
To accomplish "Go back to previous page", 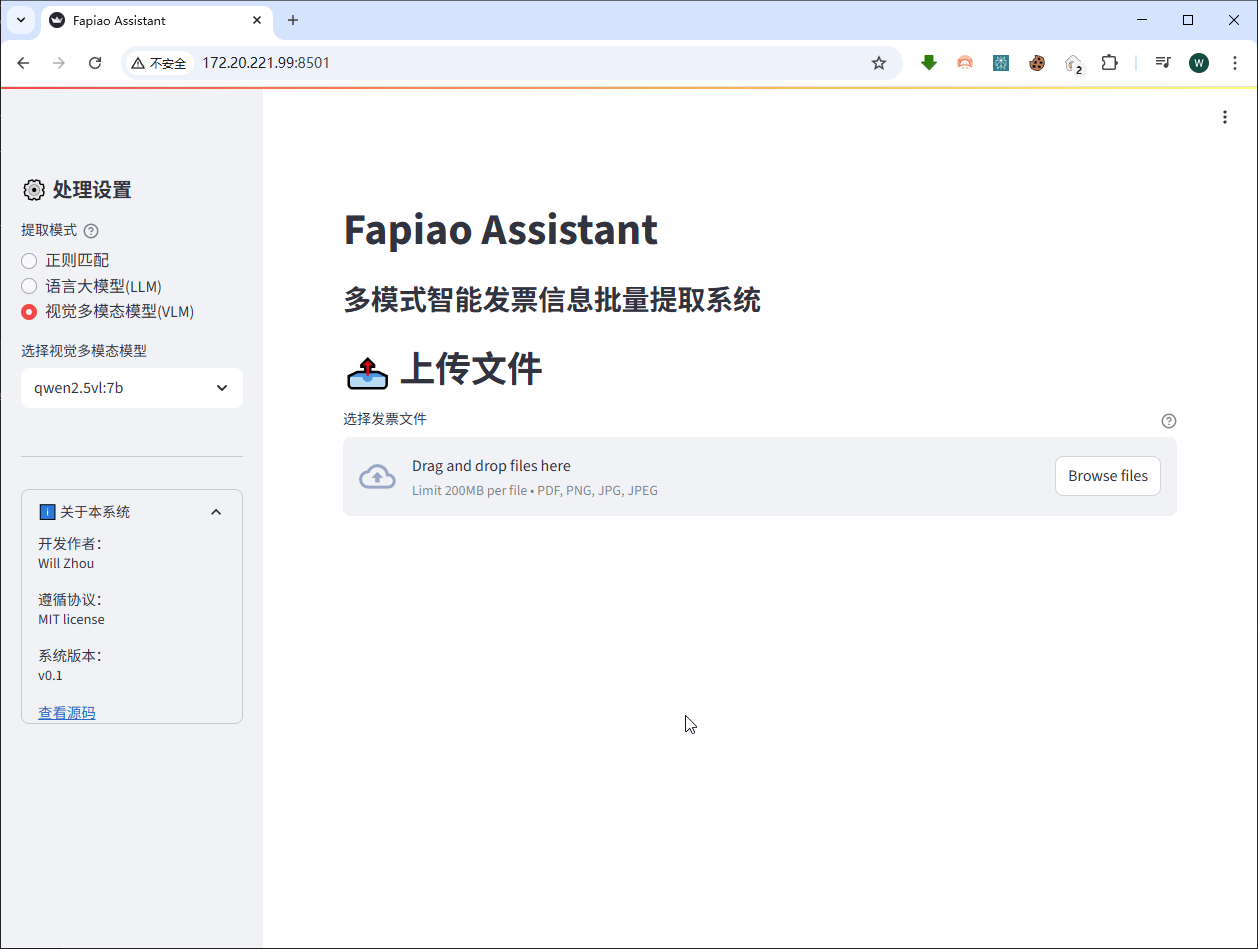I will point(23,63).
